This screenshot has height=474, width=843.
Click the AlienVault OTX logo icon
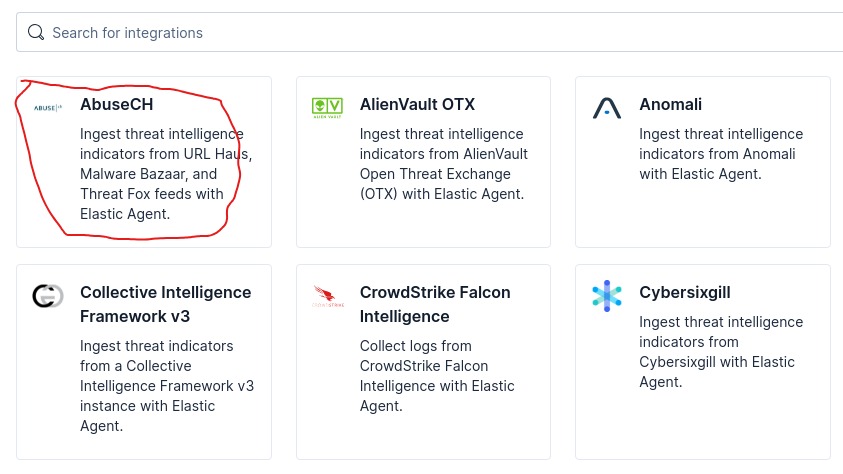pyautogui.click(x=327, y=107)
